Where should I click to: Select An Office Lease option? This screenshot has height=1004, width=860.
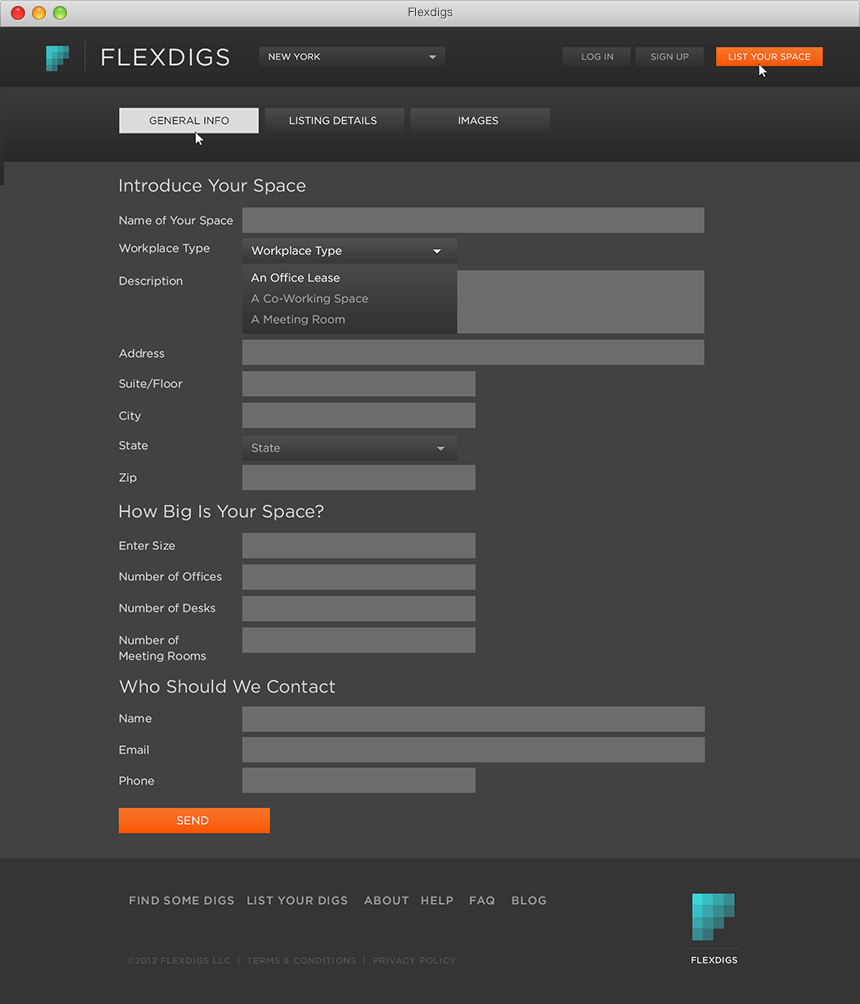(295, 278)
